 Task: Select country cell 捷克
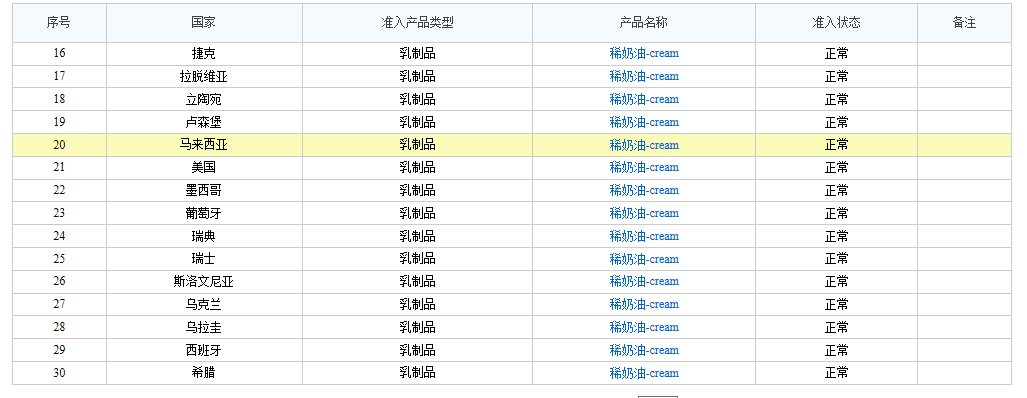tap(204, 54)
